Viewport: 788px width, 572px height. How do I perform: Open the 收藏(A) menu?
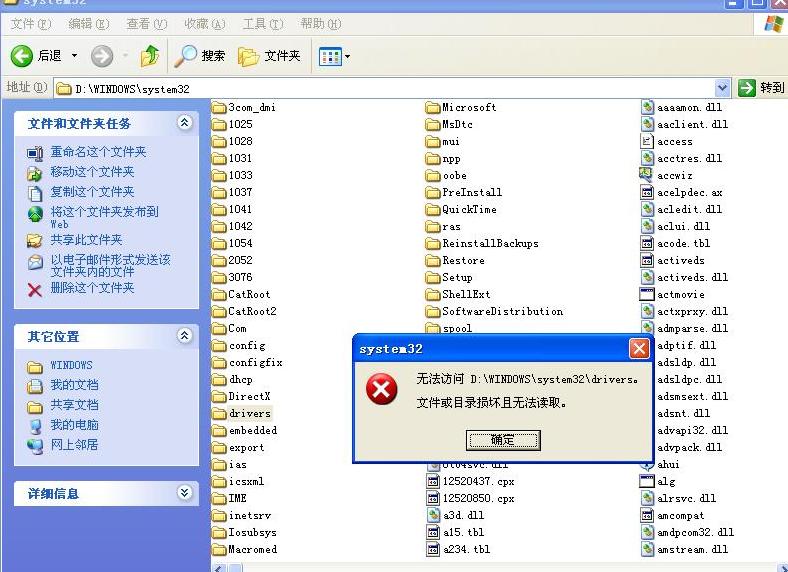click(x=205, y=24)
